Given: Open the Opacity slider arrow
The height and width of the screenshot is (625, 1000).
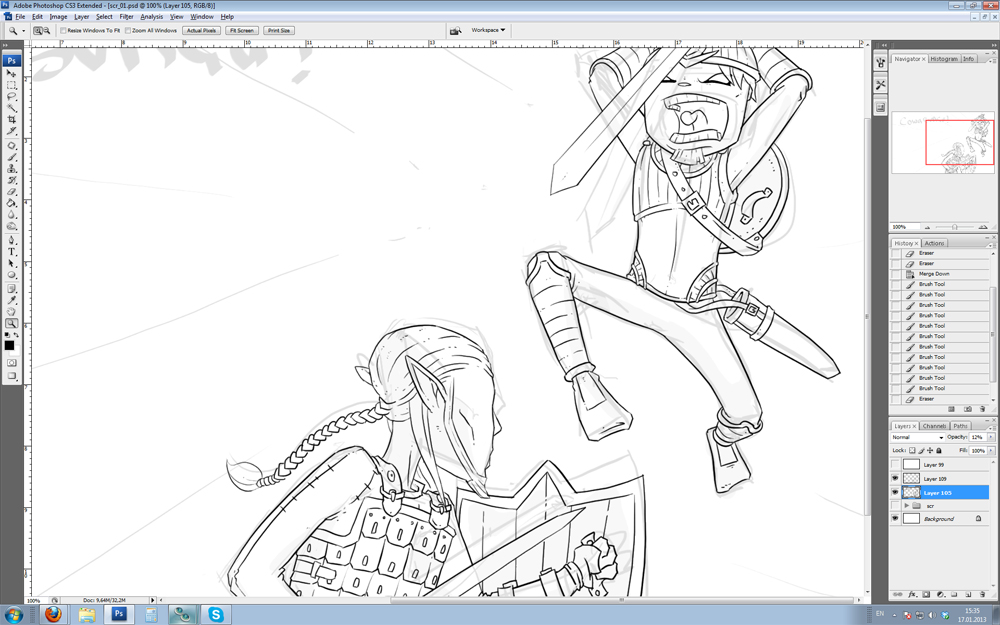Looking at the screenshot, I should [x=990, y=438].
